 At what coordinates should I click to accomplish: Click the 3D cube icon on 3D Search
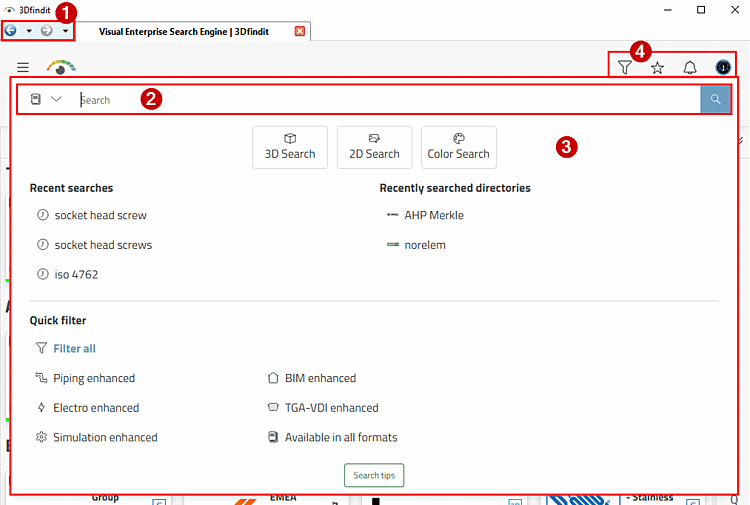(290, 138)
